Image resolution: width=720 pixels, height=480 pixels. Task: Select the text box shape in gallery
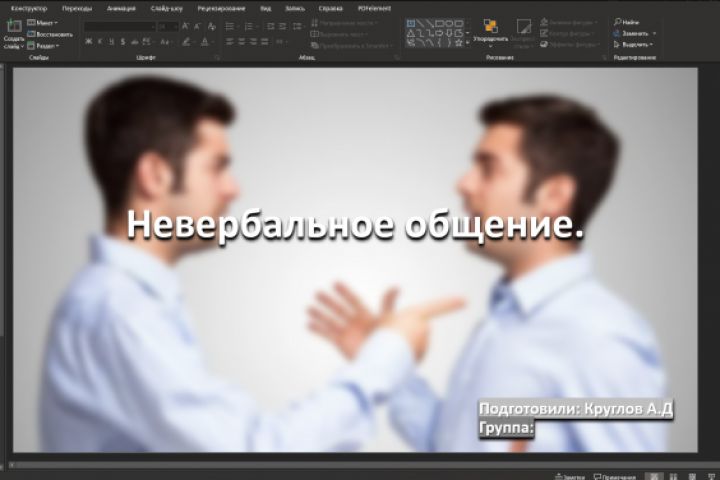(x=411, y=23)
